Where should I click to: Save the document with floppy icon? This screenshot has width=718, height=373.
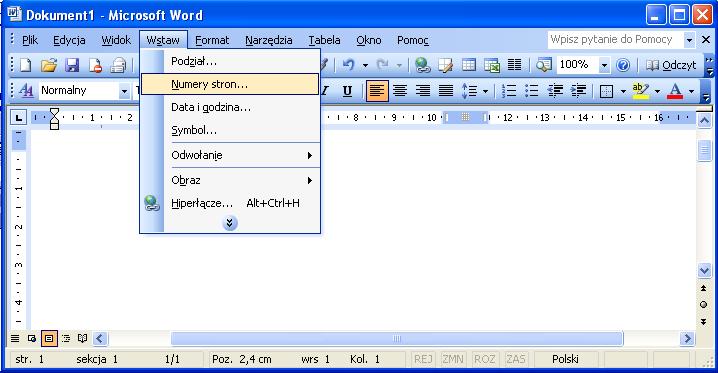tap(72, 65)
